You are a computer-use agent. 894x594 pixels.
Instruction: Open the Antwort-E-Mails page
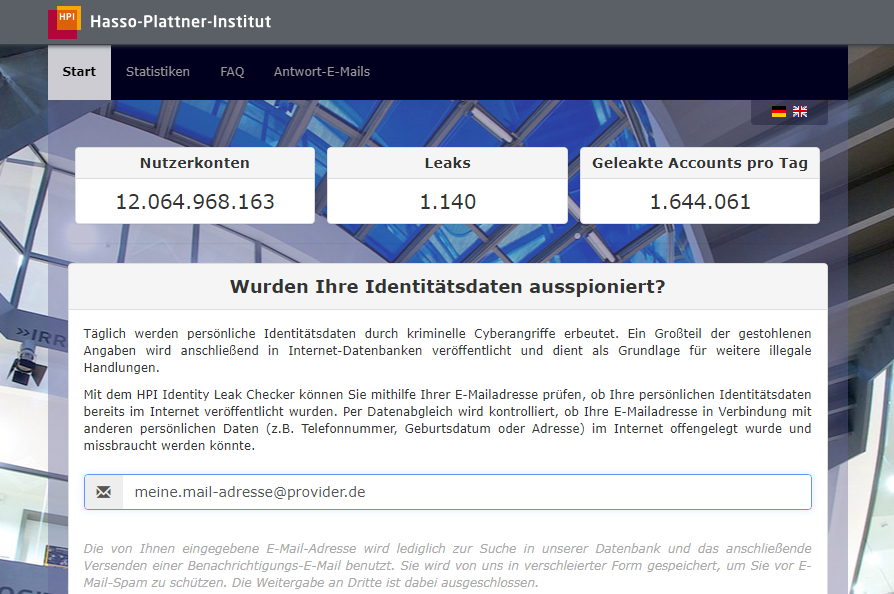pos(321,72)
